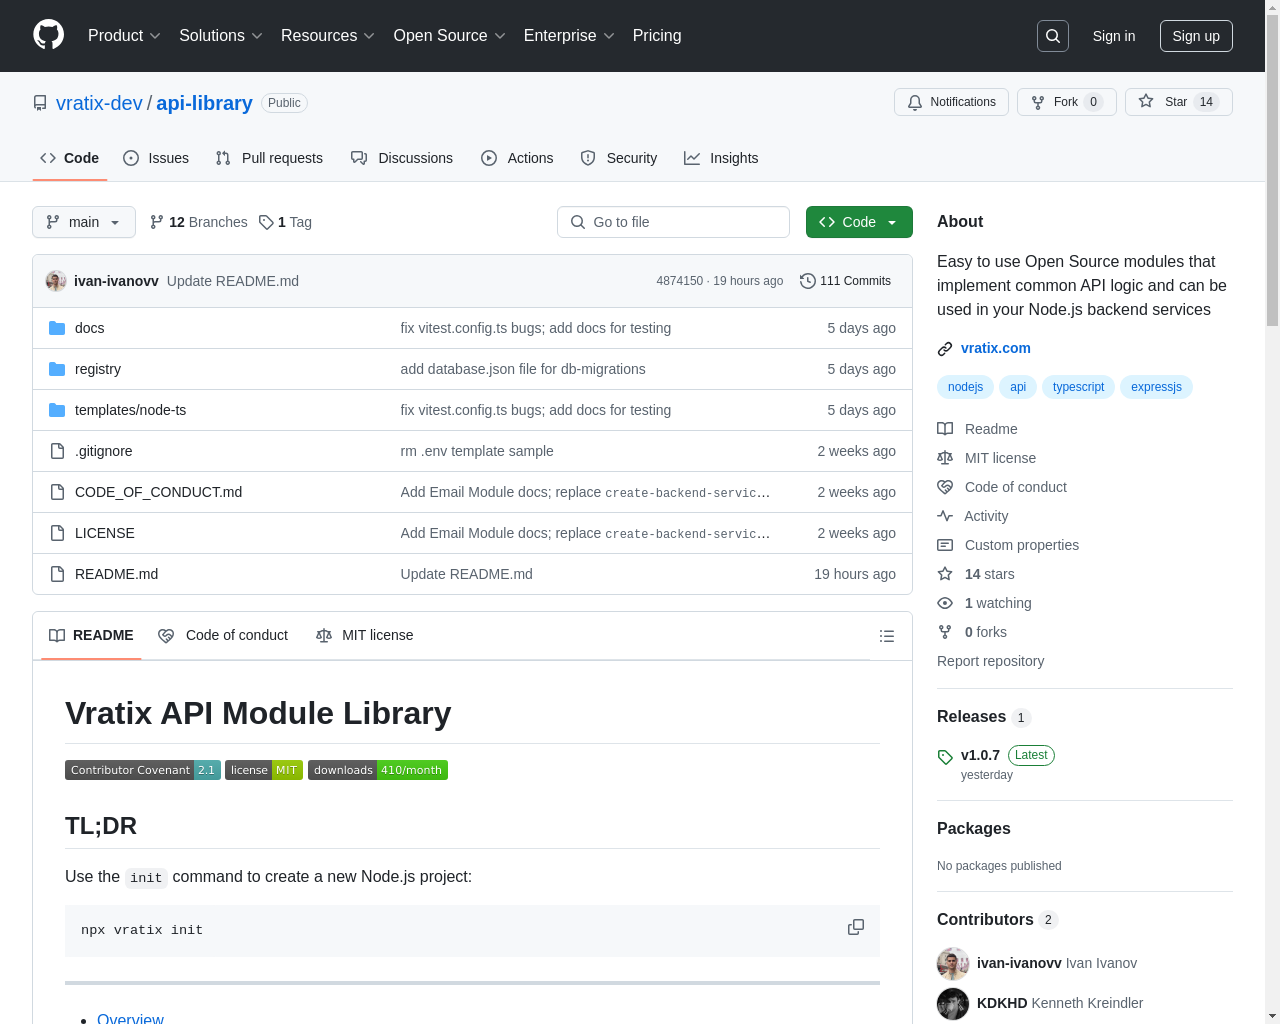Screen dimensions: 1280x1024
Task: Expand the Open Source menu
Action: click(450, 36)
